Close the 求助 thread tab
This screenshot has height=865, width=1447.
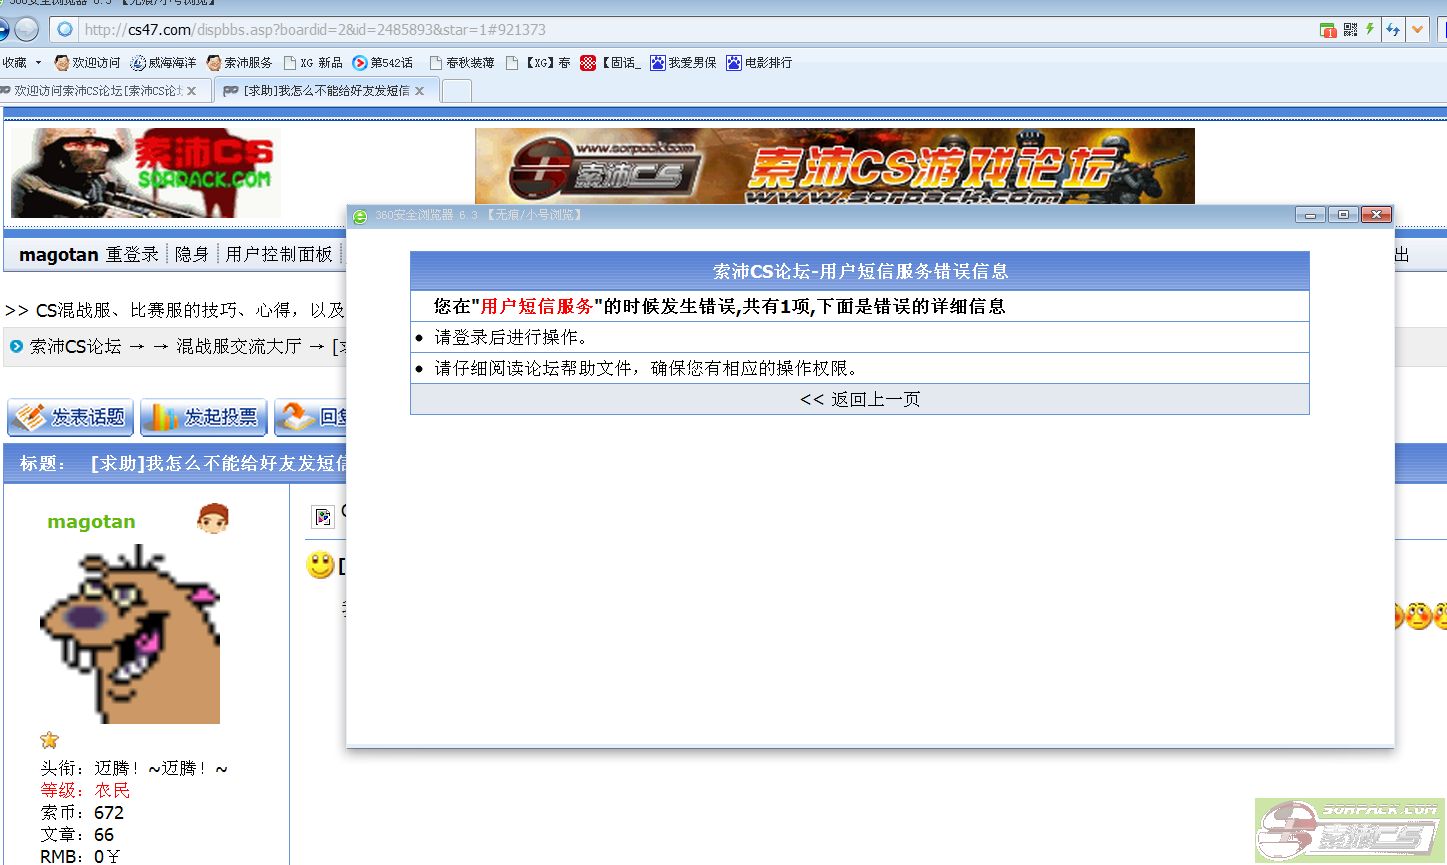pyautogui.click(x=420, y=91)
